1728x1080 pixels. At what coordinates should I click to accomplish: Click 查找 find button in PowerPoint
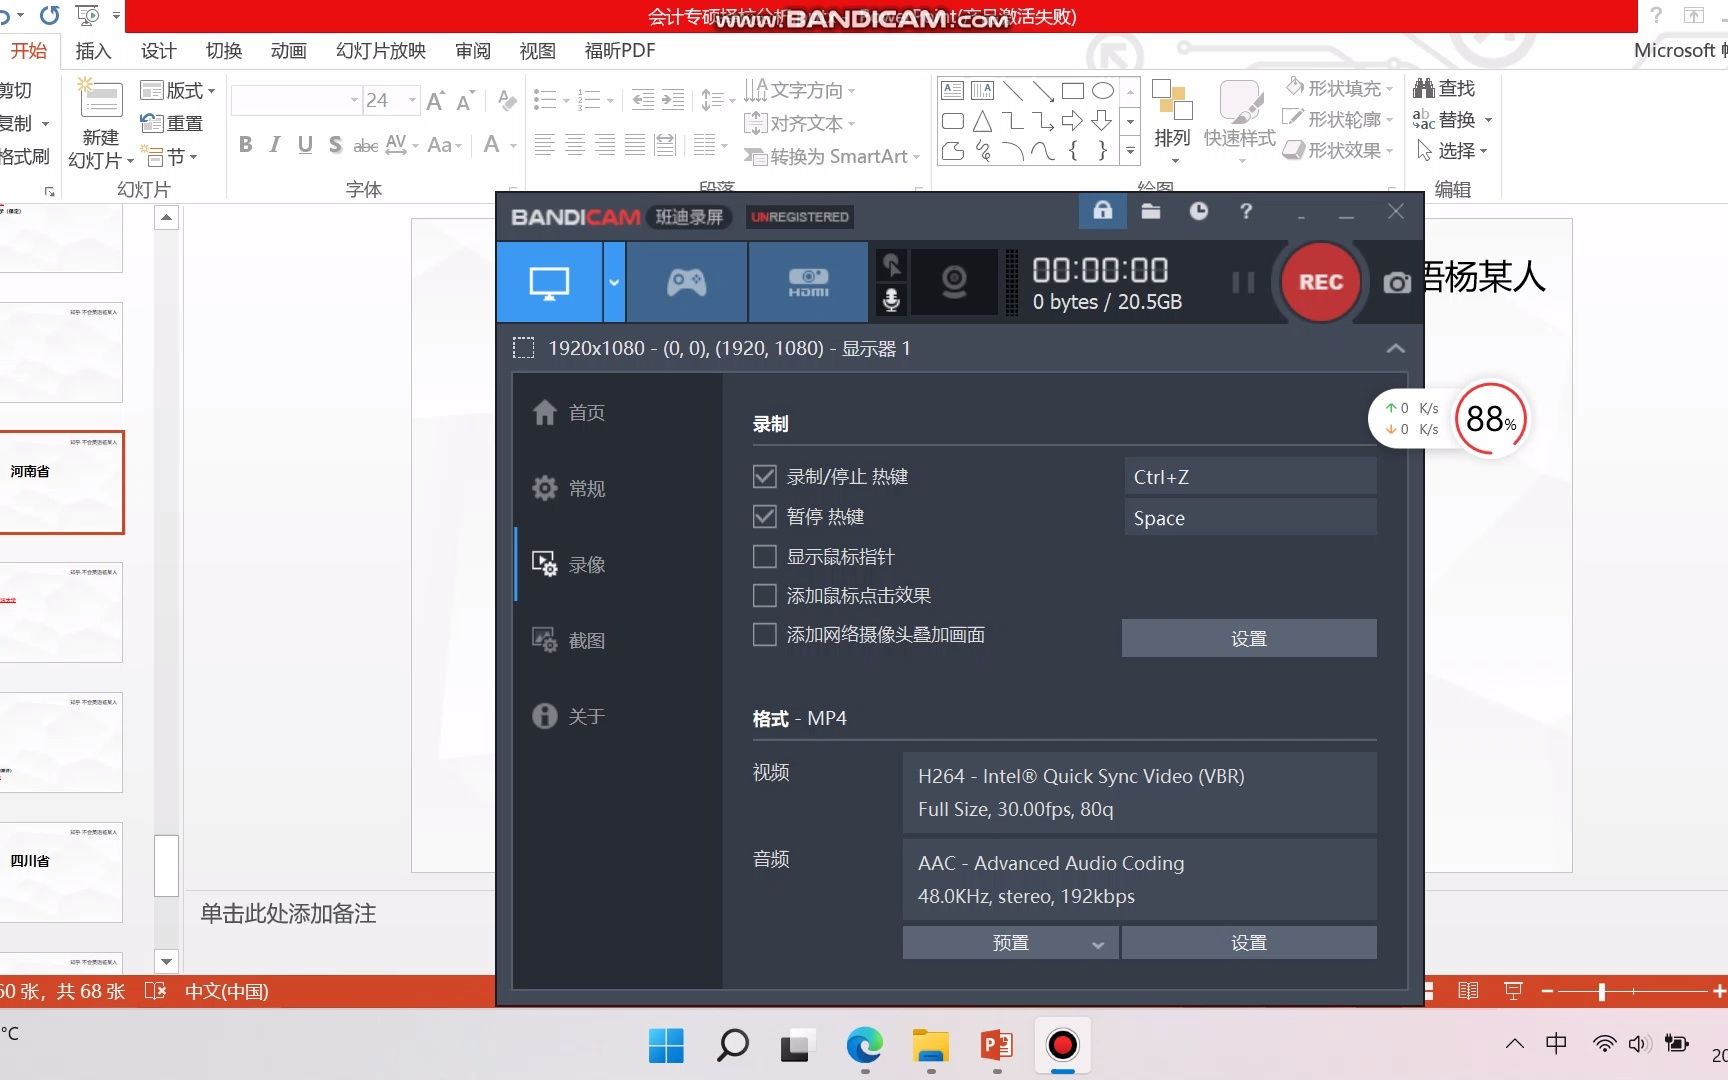tap(1444, 88)
